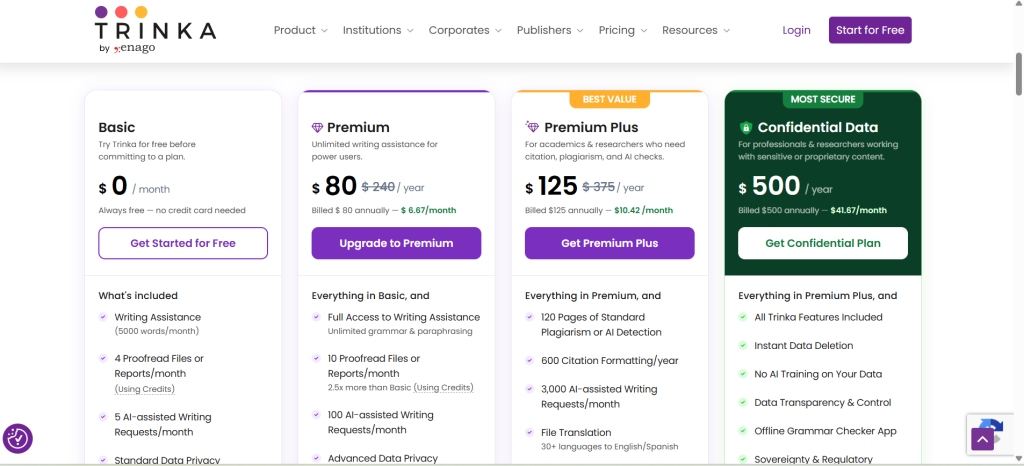Click green checkmark beside All Trinka Features Included

point(743,317)
